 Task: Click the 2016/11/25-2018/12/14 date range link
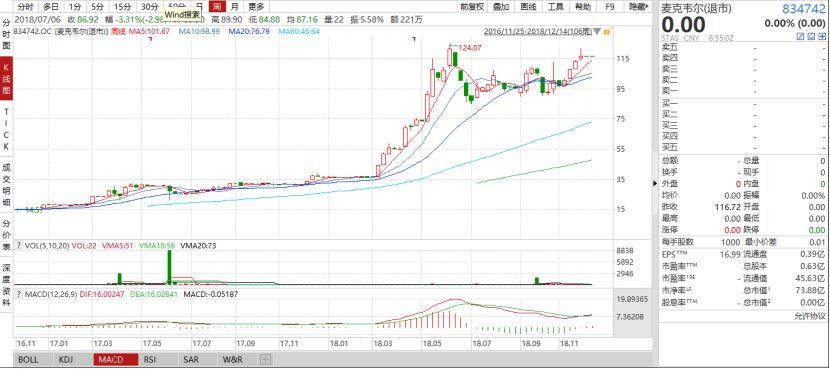[538, 32]
